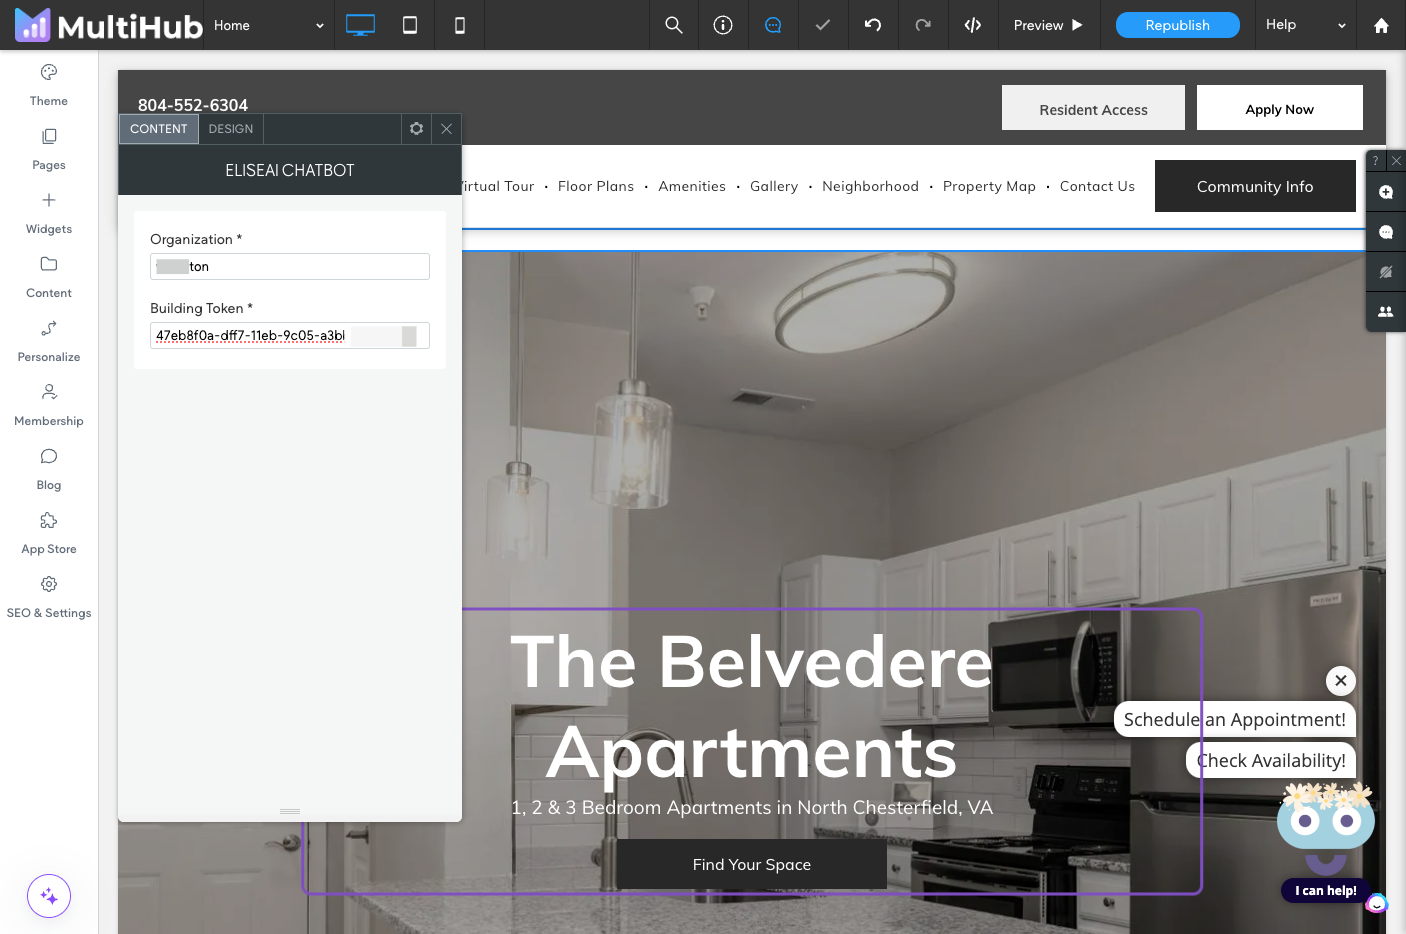Expand the Help dropdown menu
This screenshot has height=934, width=1406.
pos(1306,25)
